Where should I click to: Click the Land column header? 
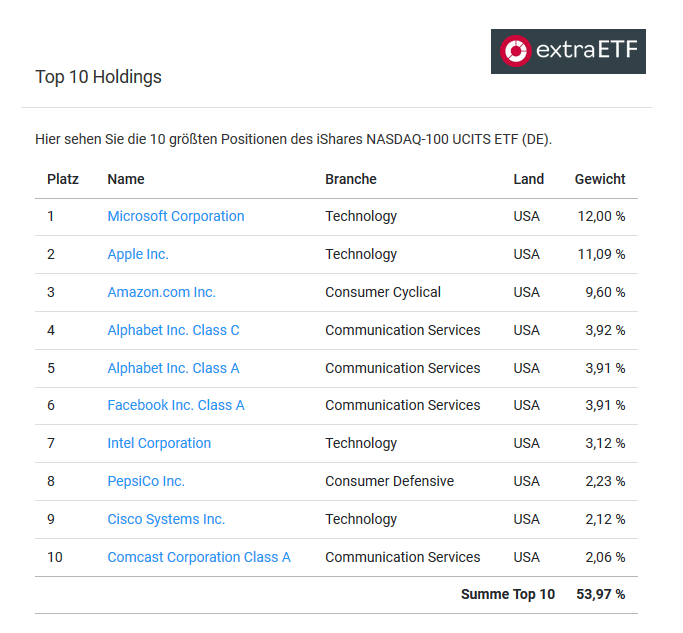tap(528, 179)
